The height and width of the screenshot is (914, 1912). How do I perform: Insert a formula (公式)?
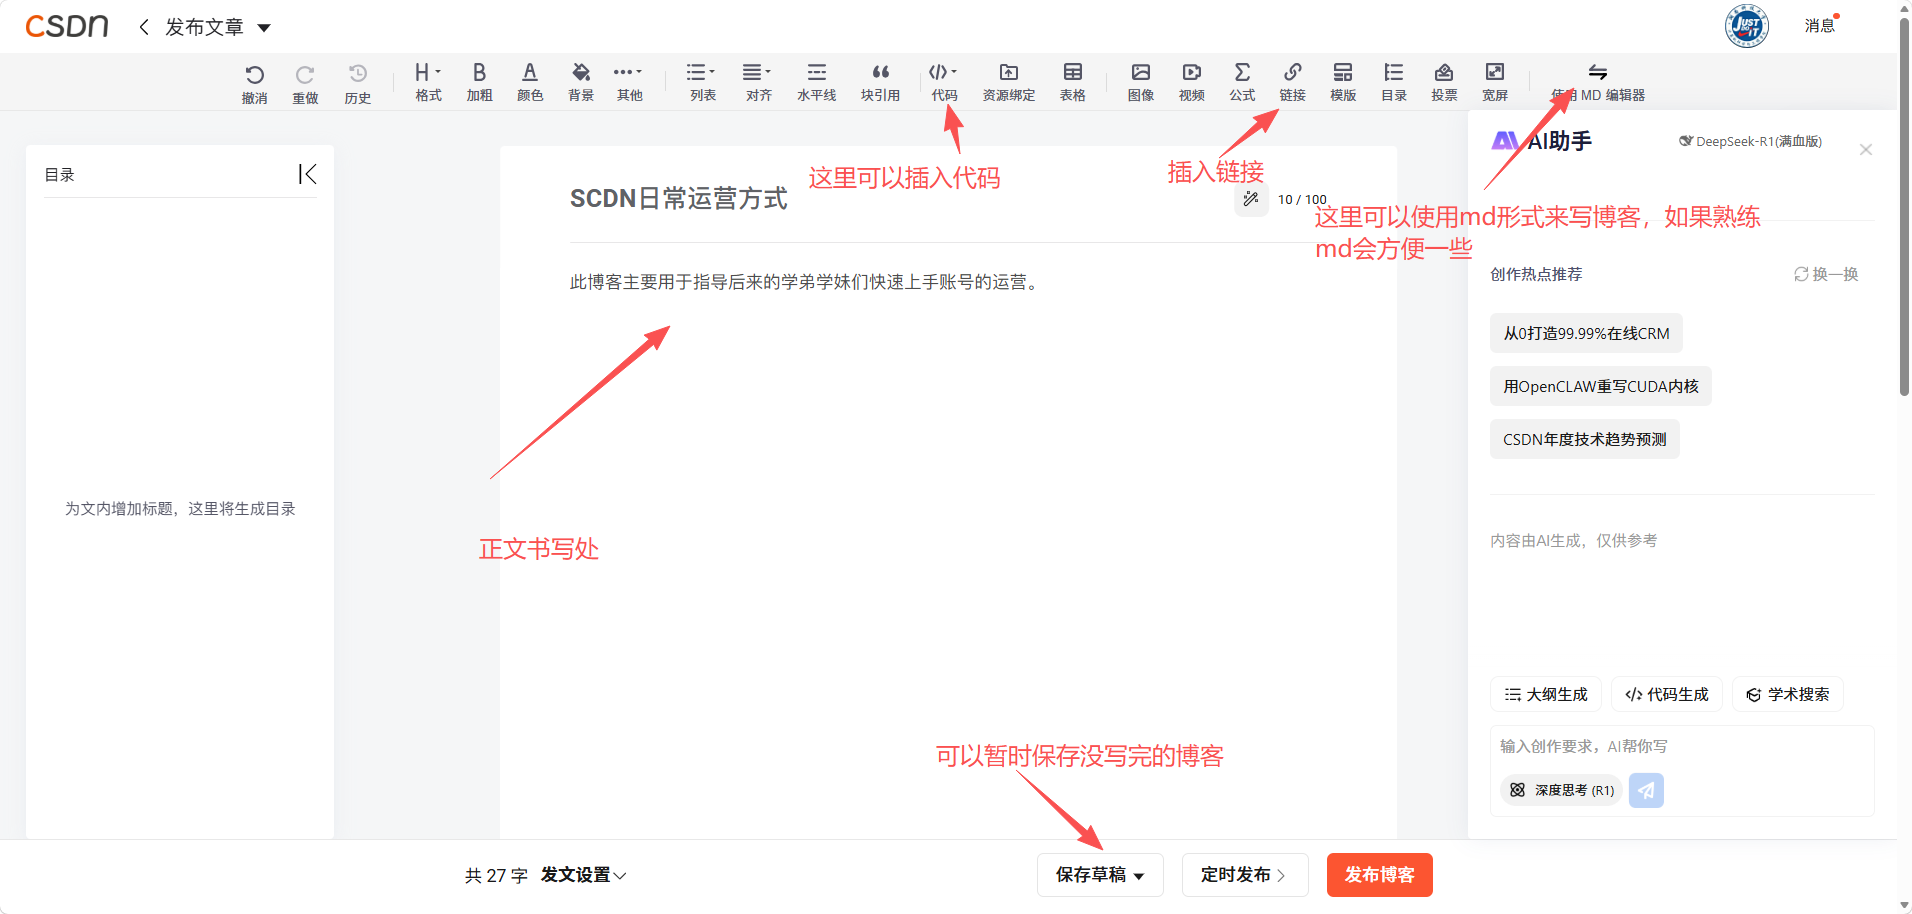(x=1242, y=81)
